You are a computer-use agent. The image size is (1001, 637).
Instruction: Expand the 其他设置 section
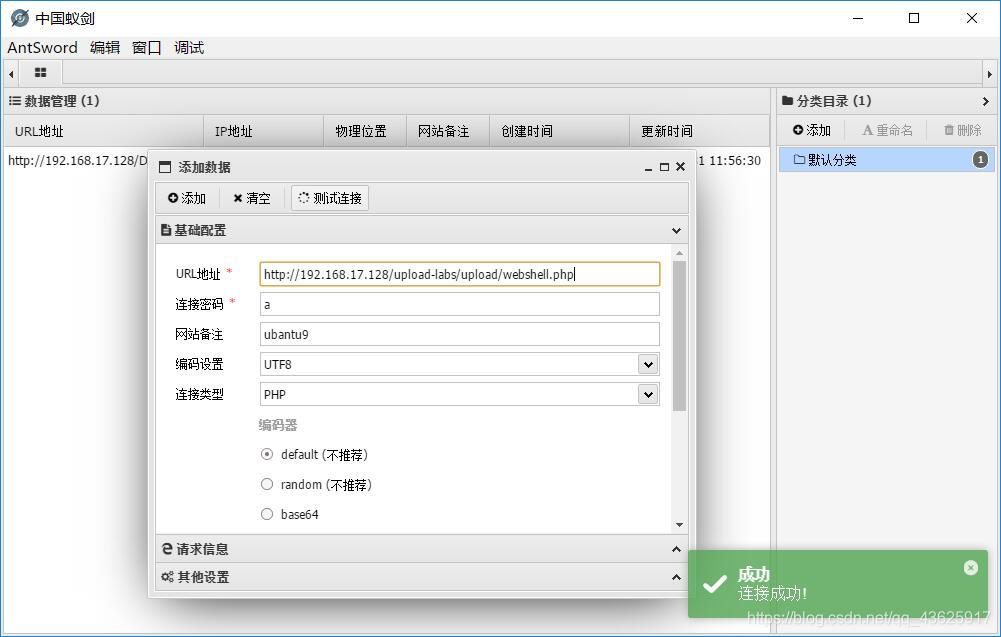[676, 577]
